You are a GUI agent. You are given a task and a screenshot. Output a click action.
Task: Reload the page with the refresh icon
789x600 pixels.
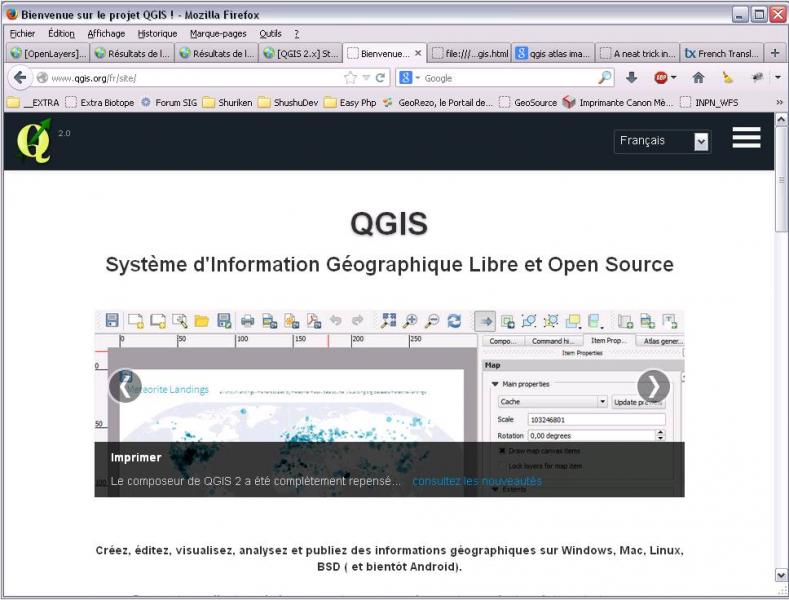click(381, 78)
